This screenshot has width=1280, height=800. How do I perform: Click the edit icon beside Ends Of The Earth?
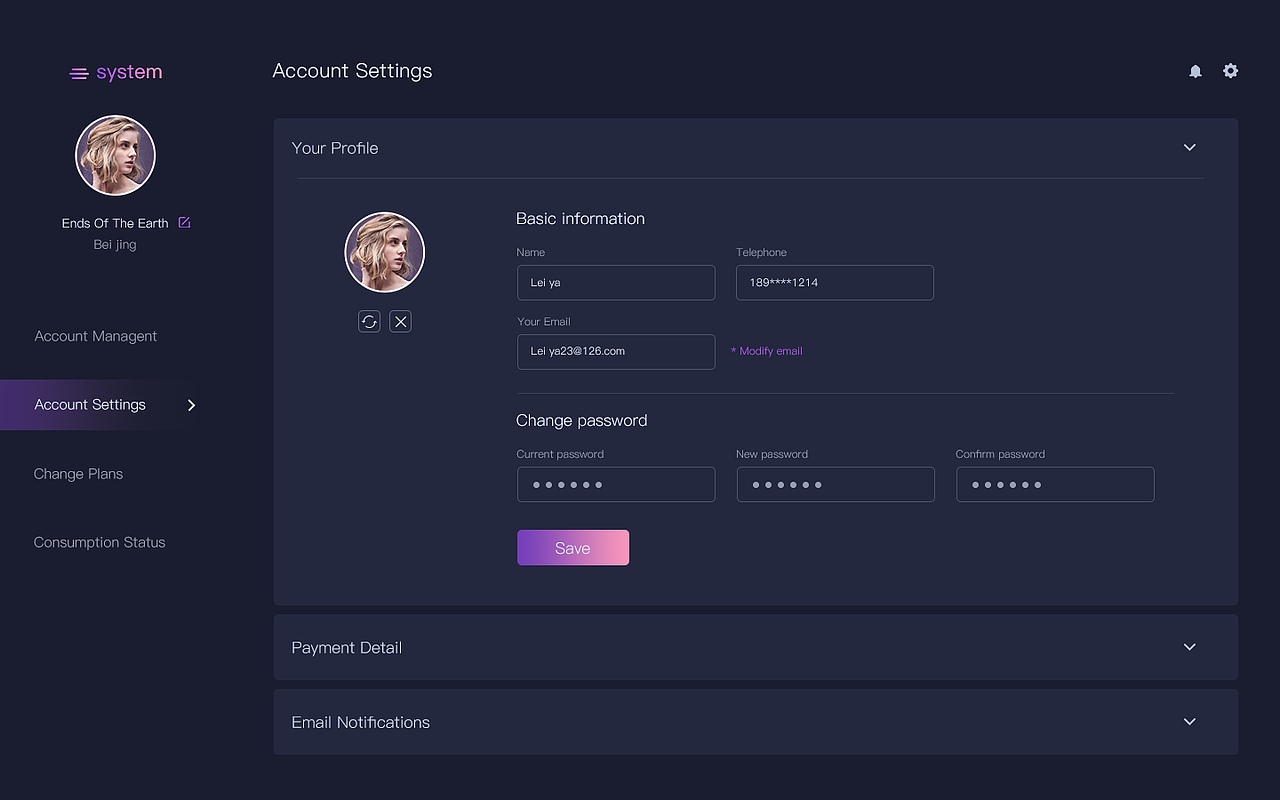tap(184, 222)
